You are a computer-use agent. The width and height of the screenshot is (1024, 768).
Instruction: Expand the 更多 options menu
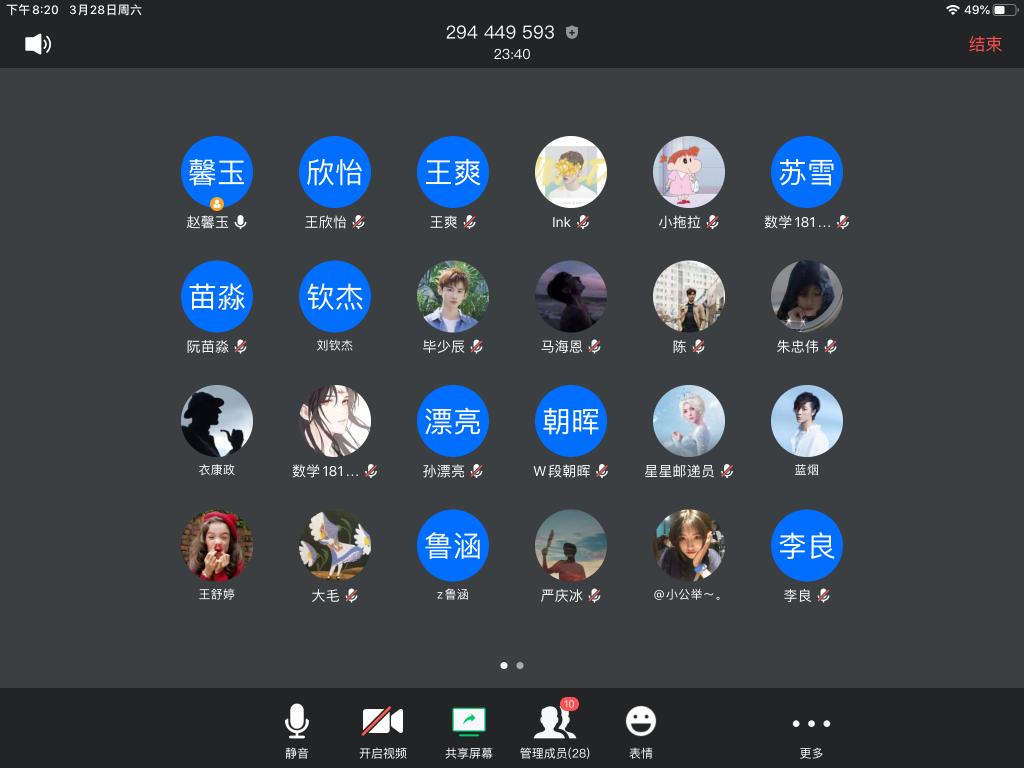click(810, 731)
